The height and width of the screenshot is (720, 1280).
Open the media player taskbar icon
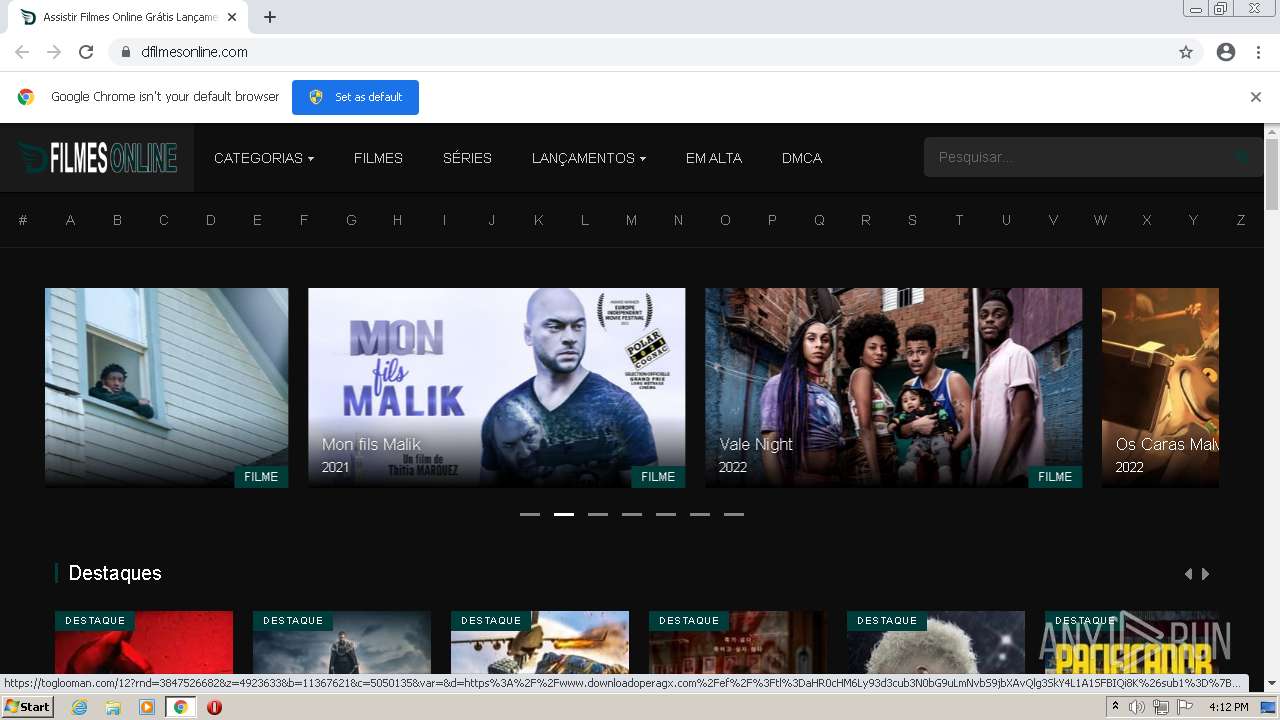[147, 707]
